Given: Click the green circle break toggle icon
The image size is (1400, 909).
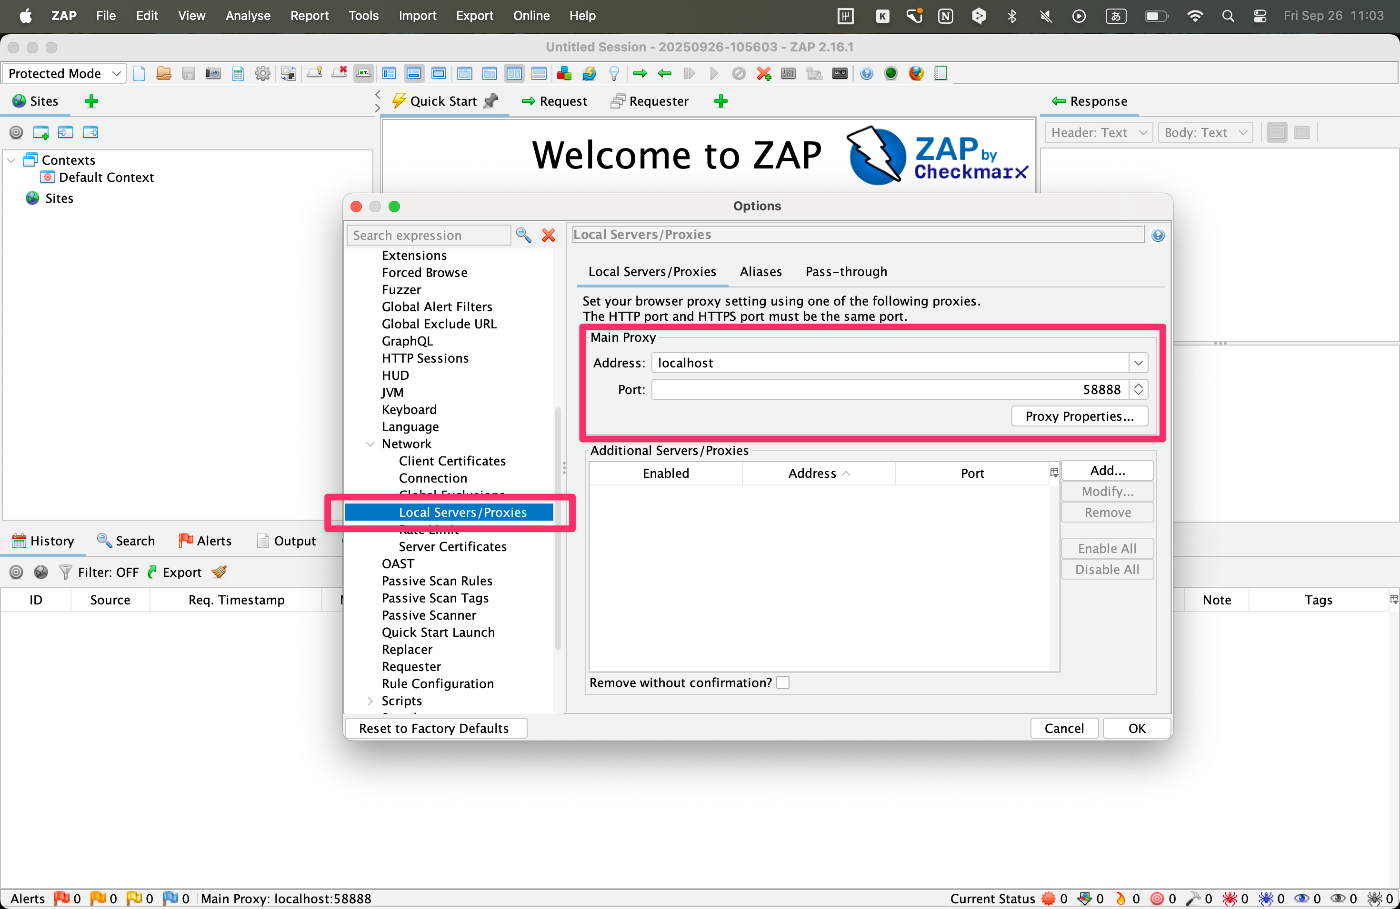Looking at the screenshot, I should pos(891,73).
